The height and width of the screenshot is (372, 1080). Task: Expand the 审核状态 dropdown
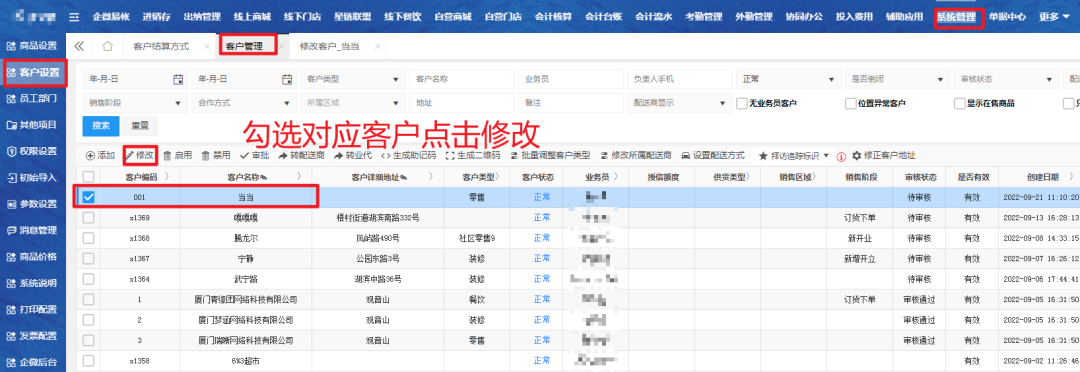pos(1006,79)
